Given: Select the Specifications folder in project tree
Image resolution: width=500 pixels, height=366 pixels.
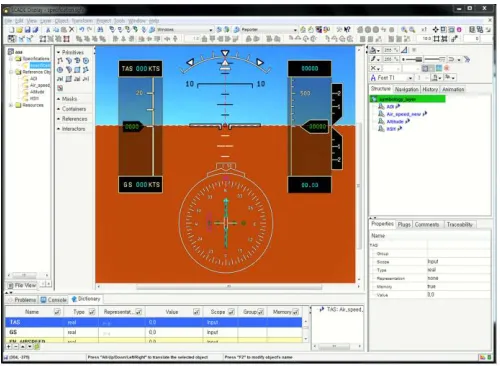Looking at the screenshot, I should (36, 59).
